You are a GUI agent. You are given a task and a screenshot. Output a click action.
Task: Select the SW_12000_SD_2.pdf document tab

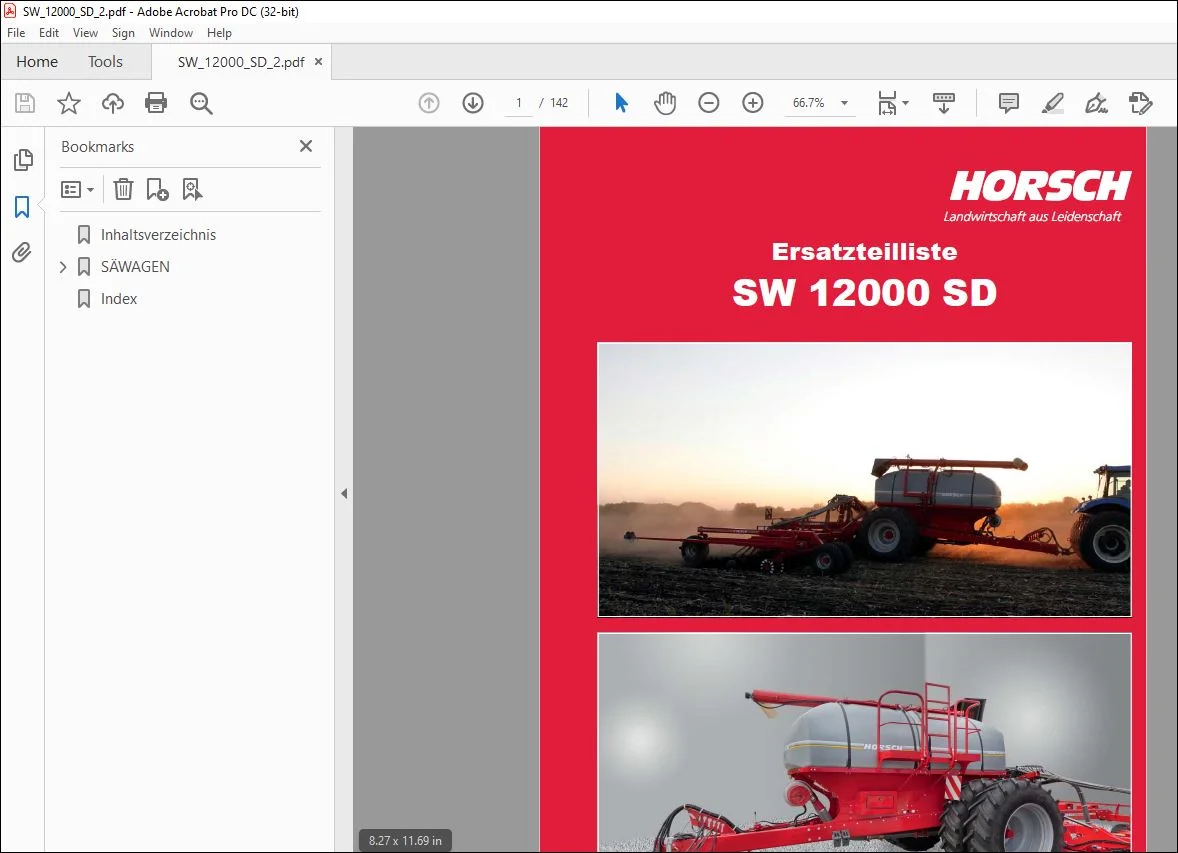pos(241,62)
